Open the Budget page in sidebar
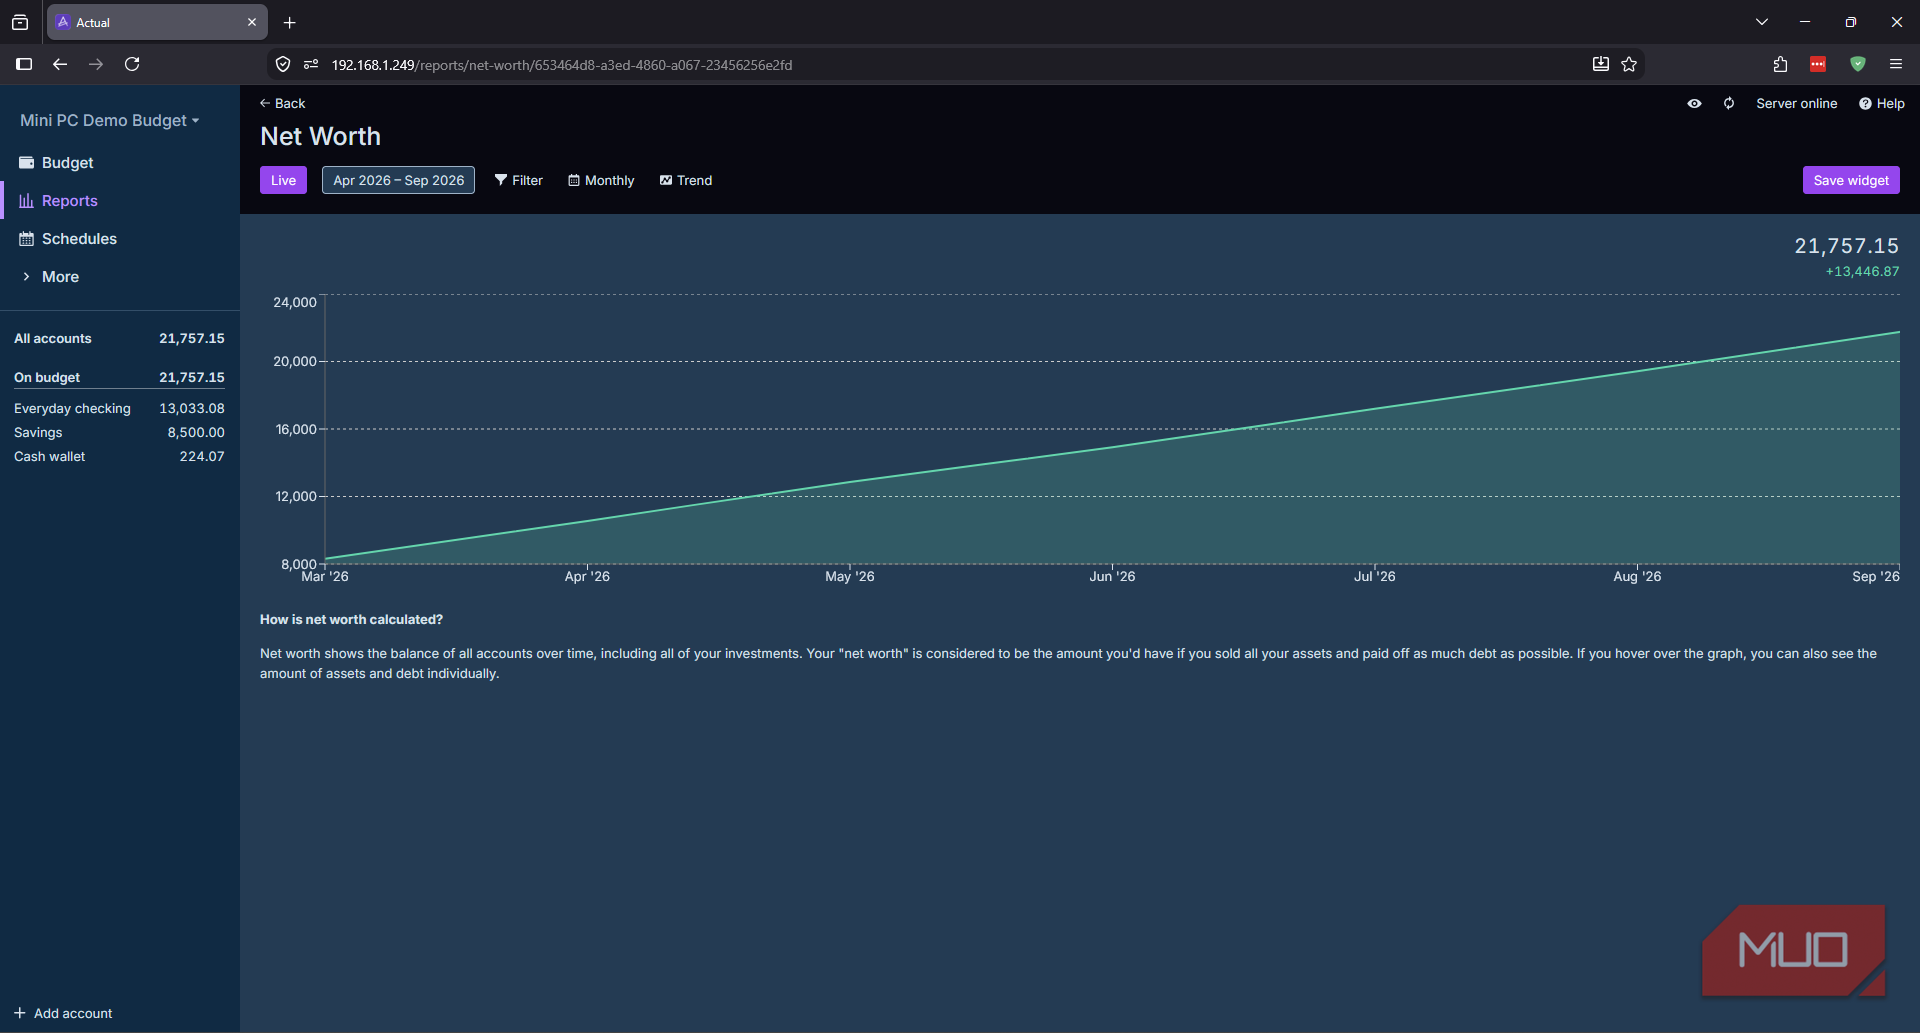Image resolution: width=1920 pixels, height=1033 pixels. pyautogui.click(x=120, y=162)
